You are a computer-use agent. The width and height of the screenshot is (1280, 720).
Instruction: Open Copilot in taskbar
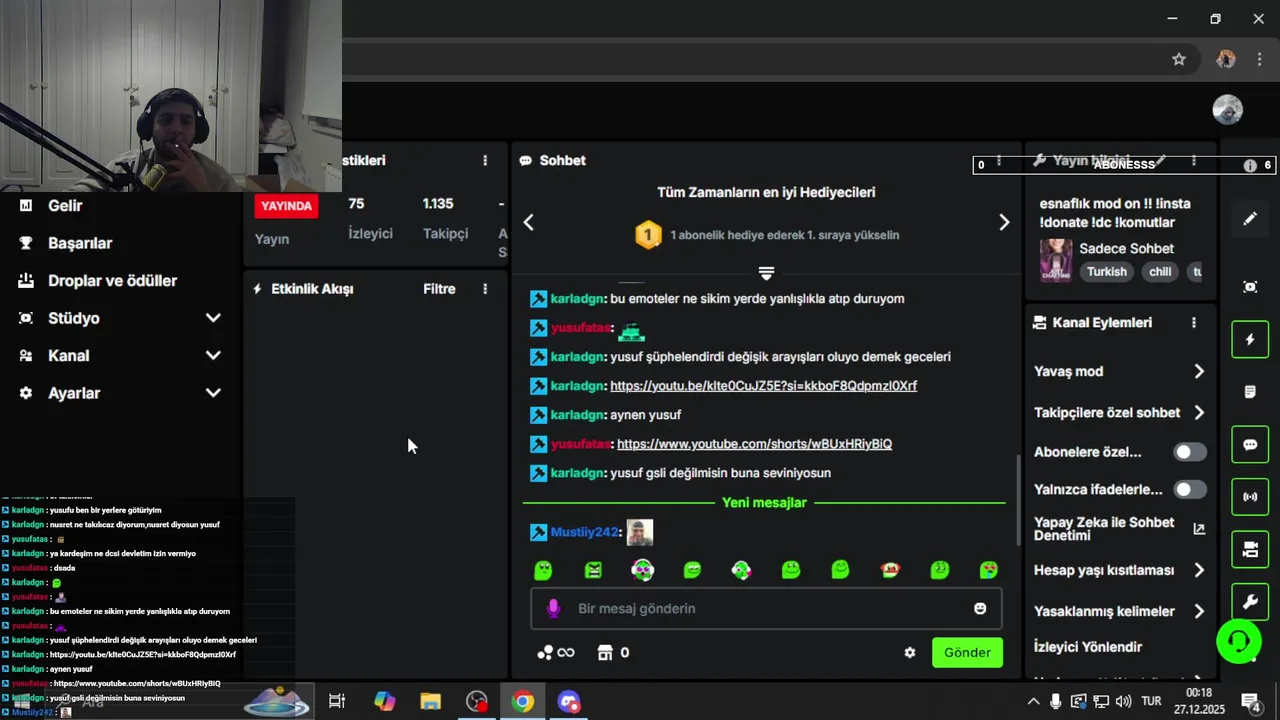tap(384, 702)
